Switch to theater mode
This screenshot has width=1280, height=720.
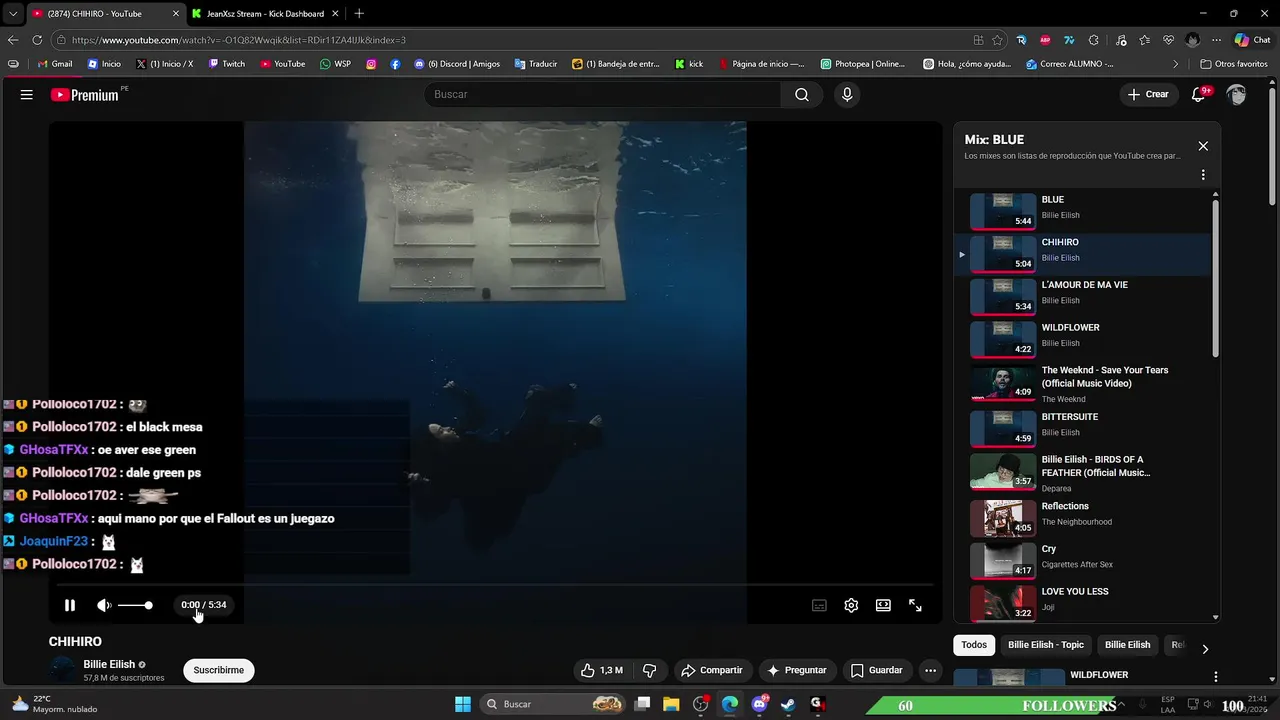point(883,605)
